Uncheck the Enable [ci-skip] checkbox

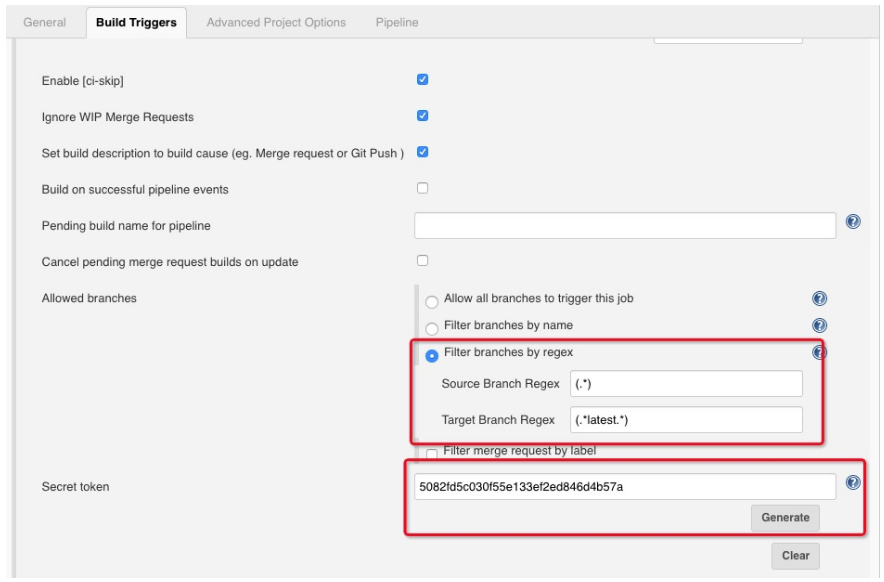(x=422, y=80)
